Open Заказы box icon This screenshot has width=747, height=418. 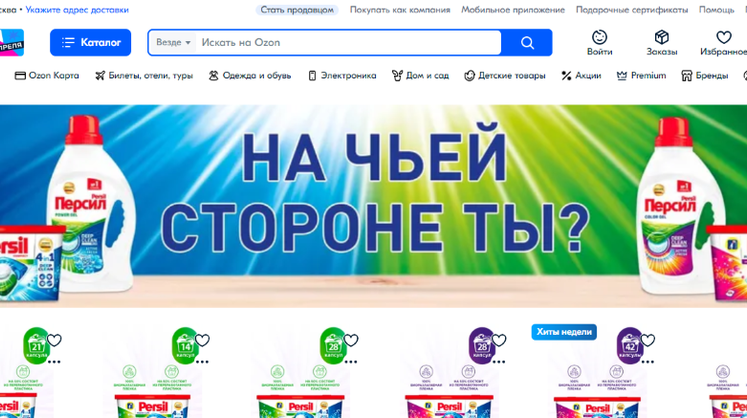(x=662, y=37)
